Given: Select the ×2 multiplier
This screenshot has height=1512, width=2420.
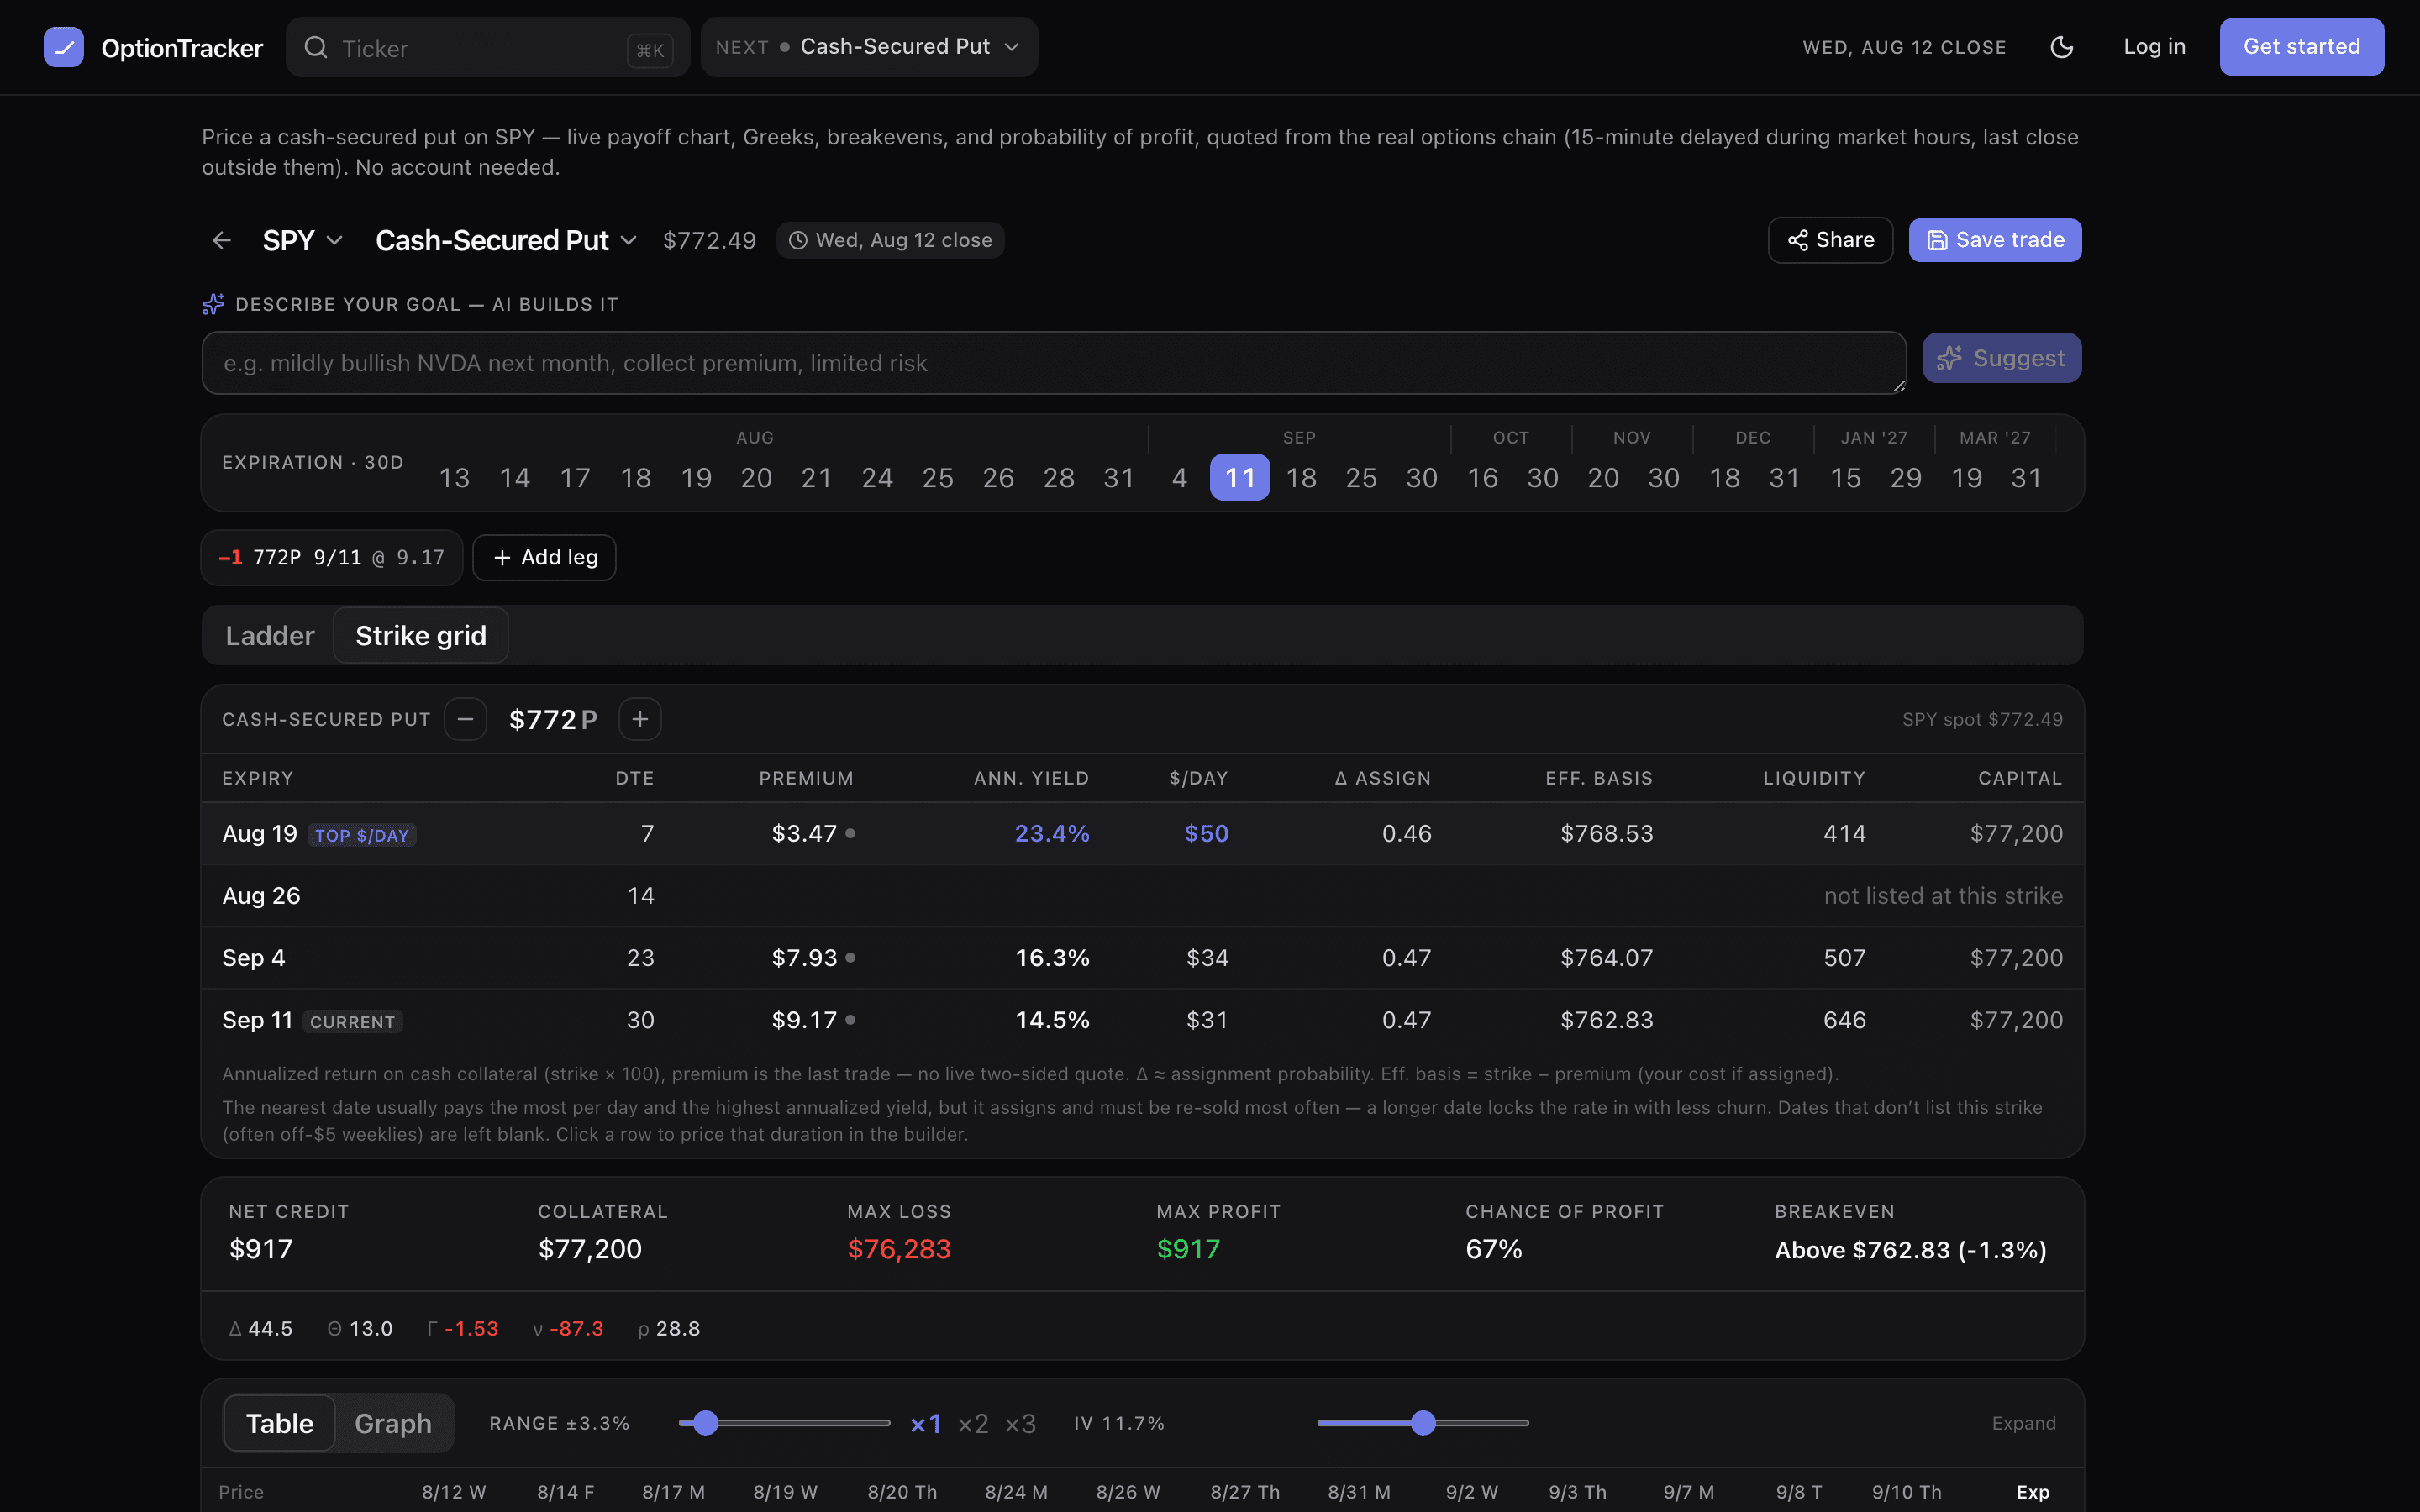Looking at the screenshot, I should point(973,1423).
